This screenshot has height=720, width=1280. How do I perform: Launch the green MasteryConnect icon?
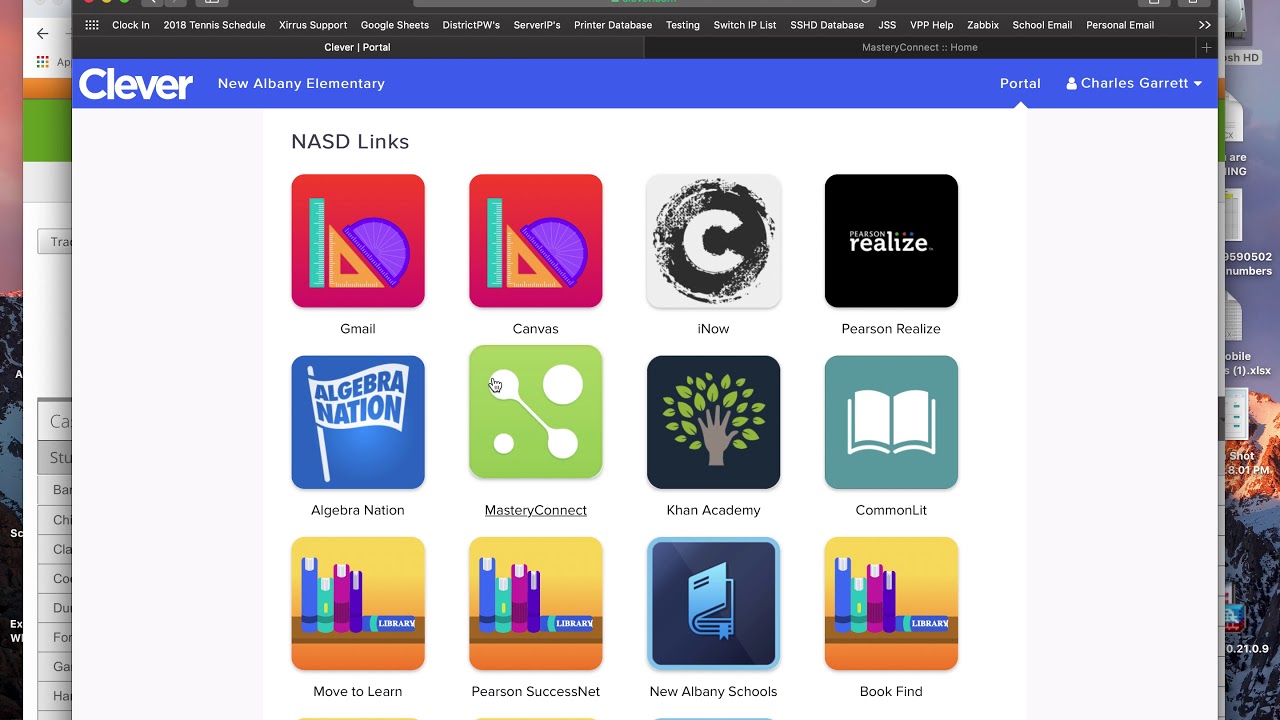(536, 412)
